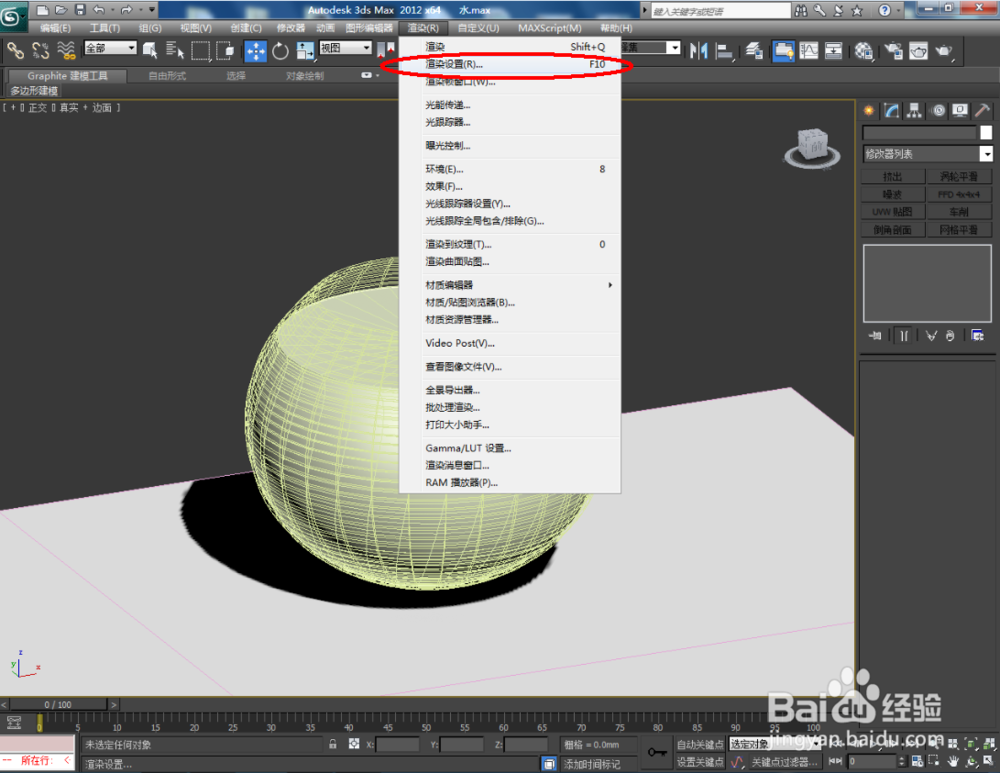1000x773 pixels.
Task: Open the reference coordinate dropdown showing 视图
Action: click(x=345, y=48)
